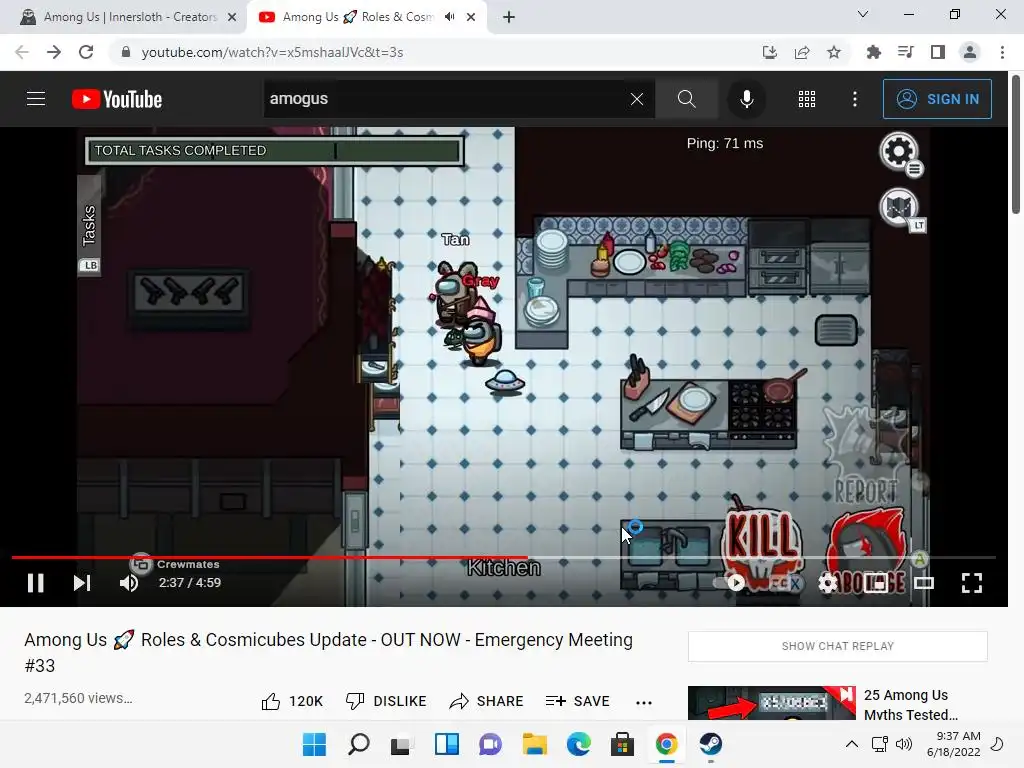Viewport: 1024px width, 768px height.
Task: Open the YouTube apps grid
Action: pos(807,99)
